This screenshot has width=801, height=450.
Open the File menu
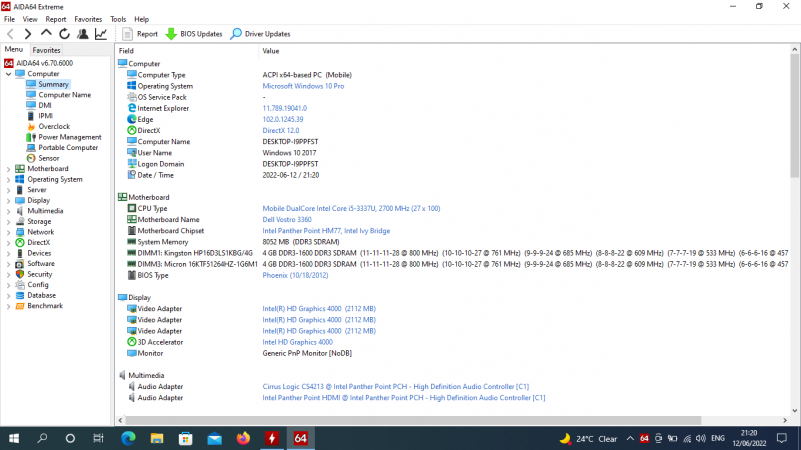click(x=9, y=19)
